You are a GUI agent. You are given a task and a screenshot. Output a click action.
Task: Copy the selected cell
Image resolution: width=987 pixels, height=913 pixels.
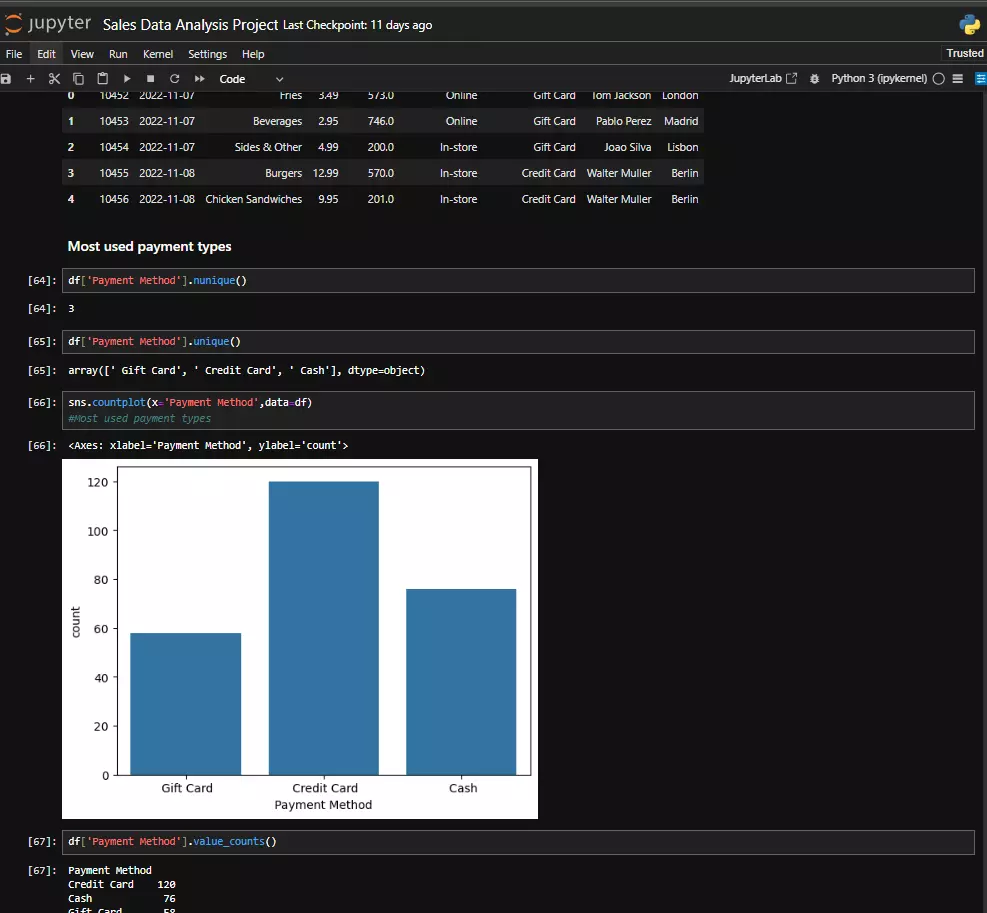coord(79,79)
